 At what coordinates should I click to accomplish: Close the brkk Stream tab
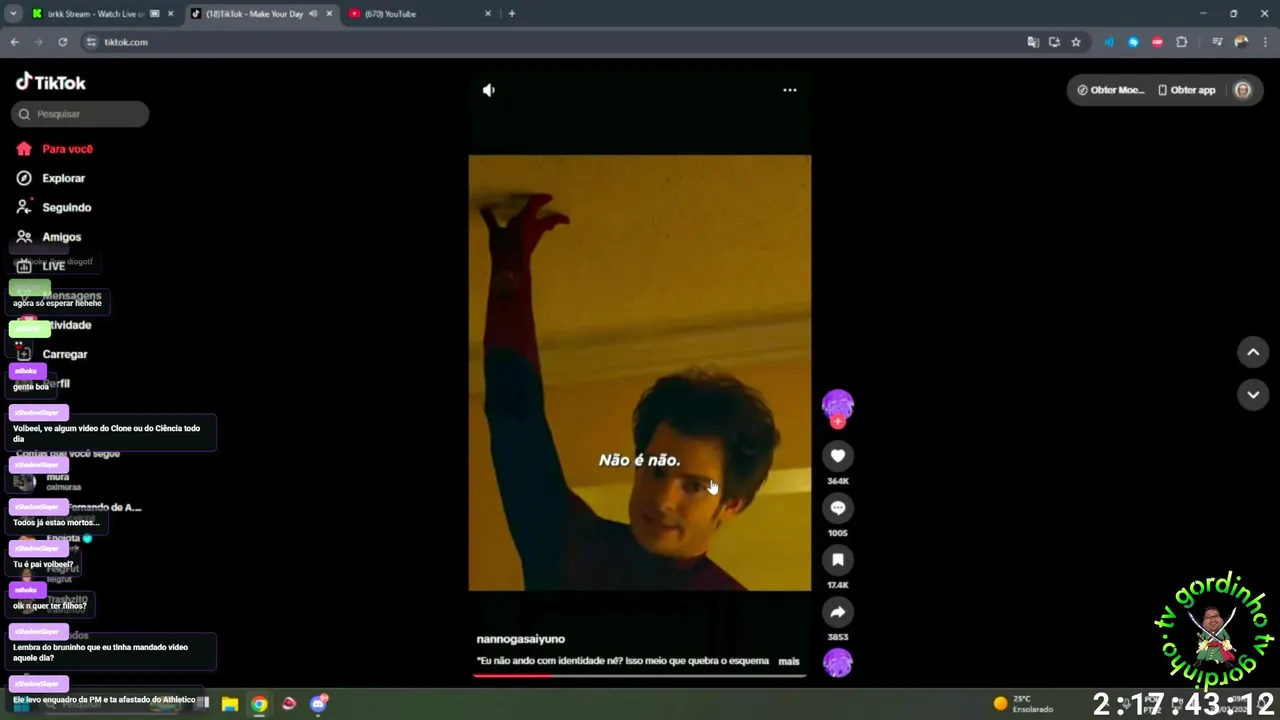(x=171, y=14)
